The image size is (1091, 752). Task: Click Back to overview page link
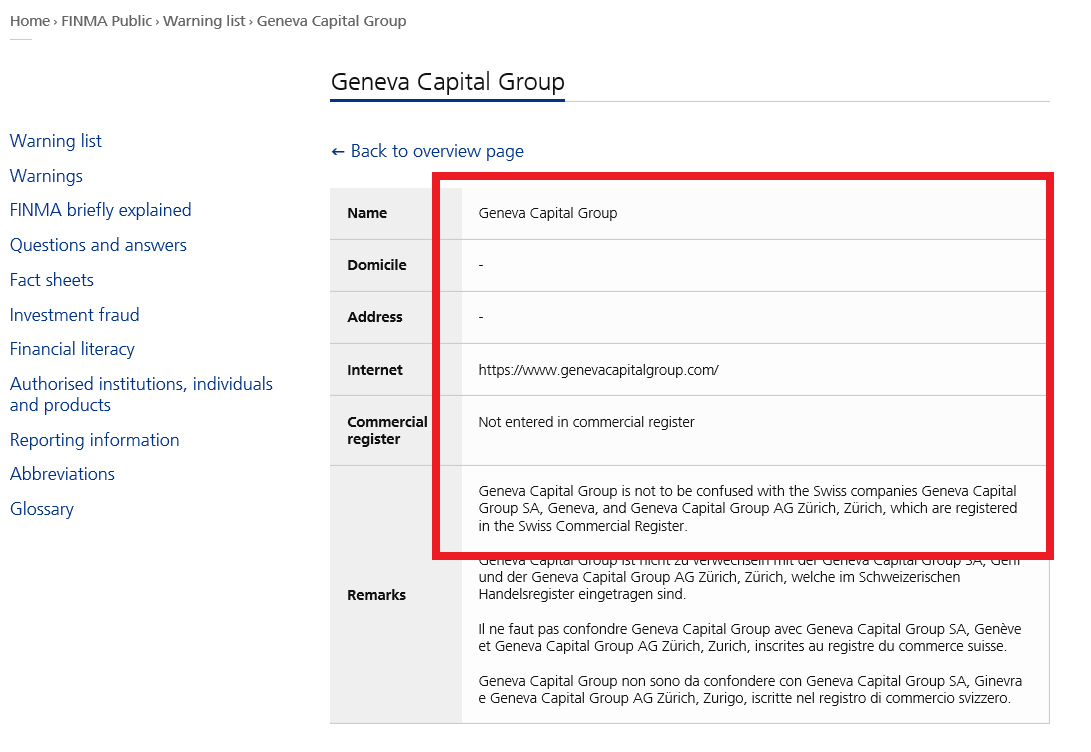[x=427, y=151]
